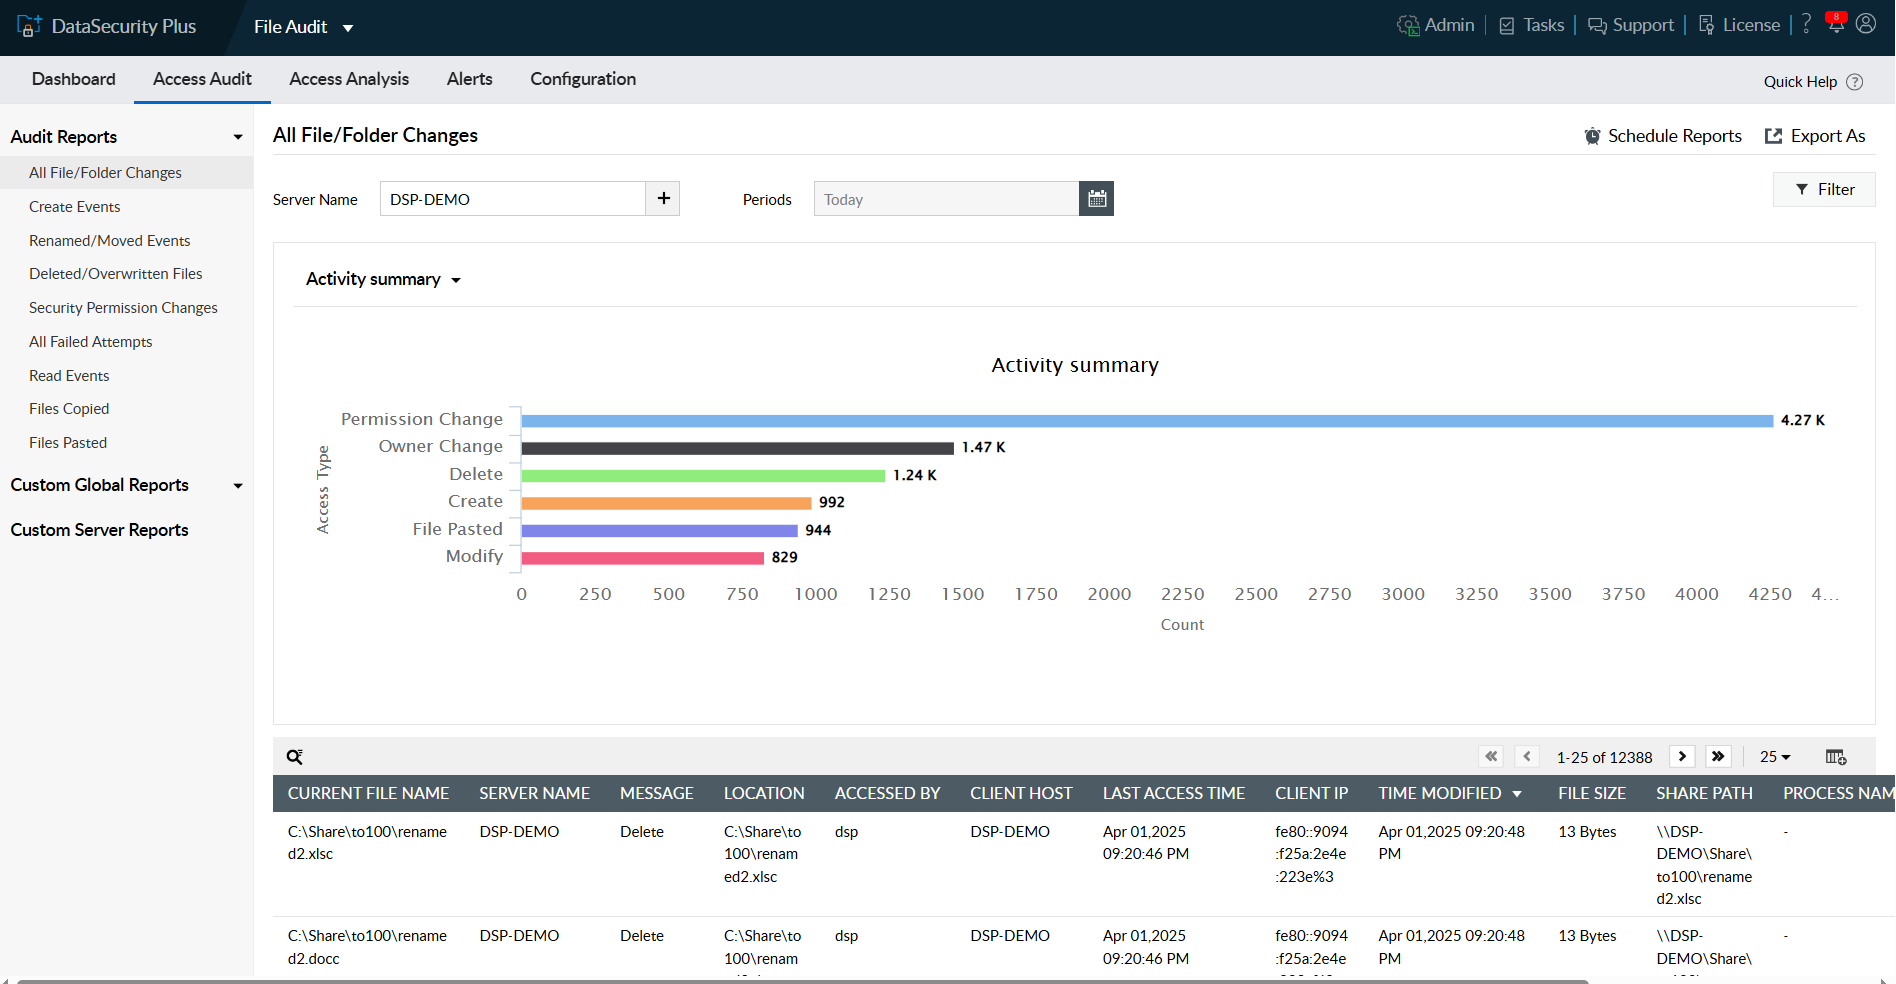Viewport: 1896px width, 984px height.
Task: Click the Export As button
Action: [x=1815, y=135]
